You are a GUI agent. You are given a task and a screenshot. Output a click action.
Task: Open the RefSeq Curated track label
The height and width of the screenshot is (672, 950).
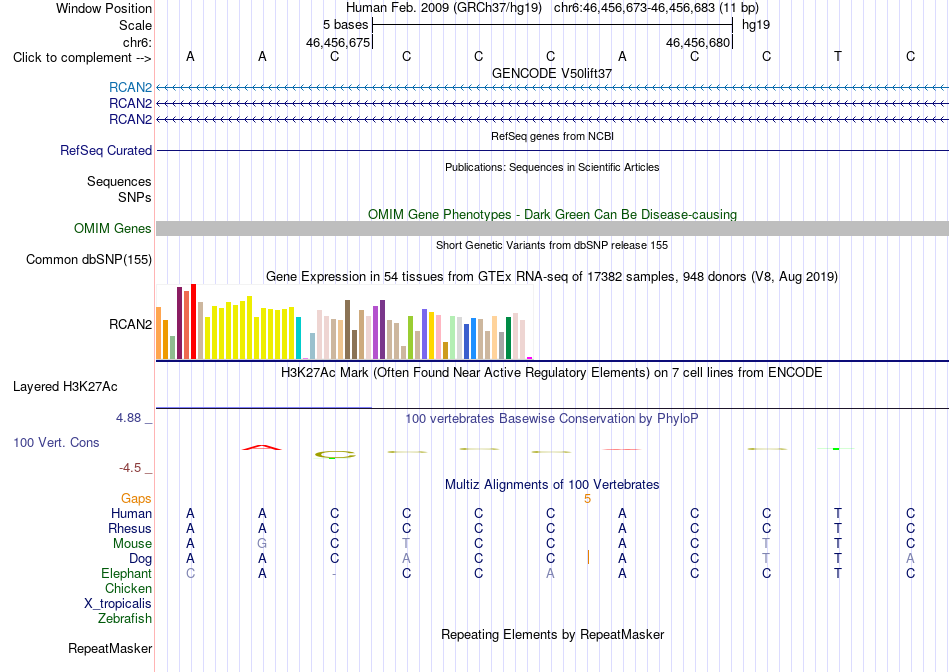[x=106, y=150]
